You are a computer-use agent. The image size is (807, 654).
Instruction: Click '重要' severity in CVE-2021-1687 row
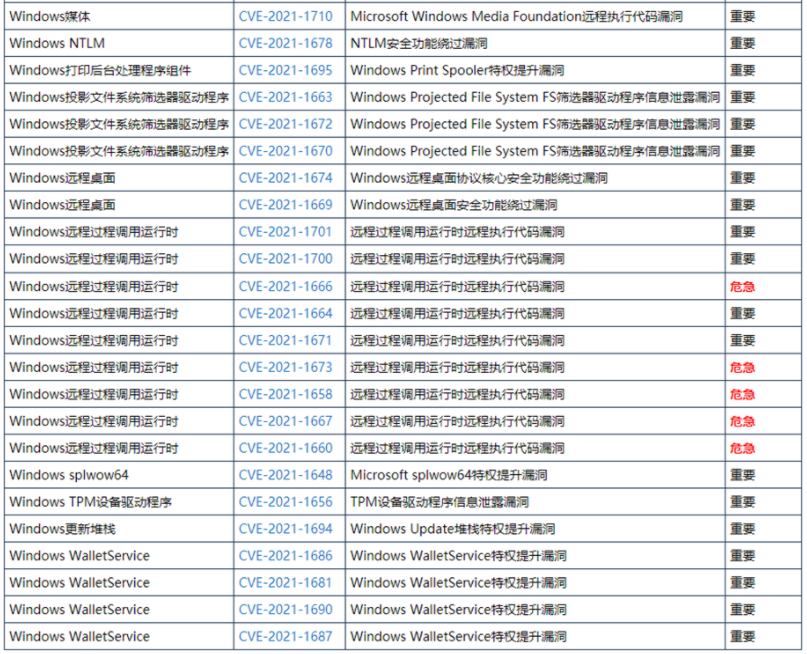(x=742, y=637)
